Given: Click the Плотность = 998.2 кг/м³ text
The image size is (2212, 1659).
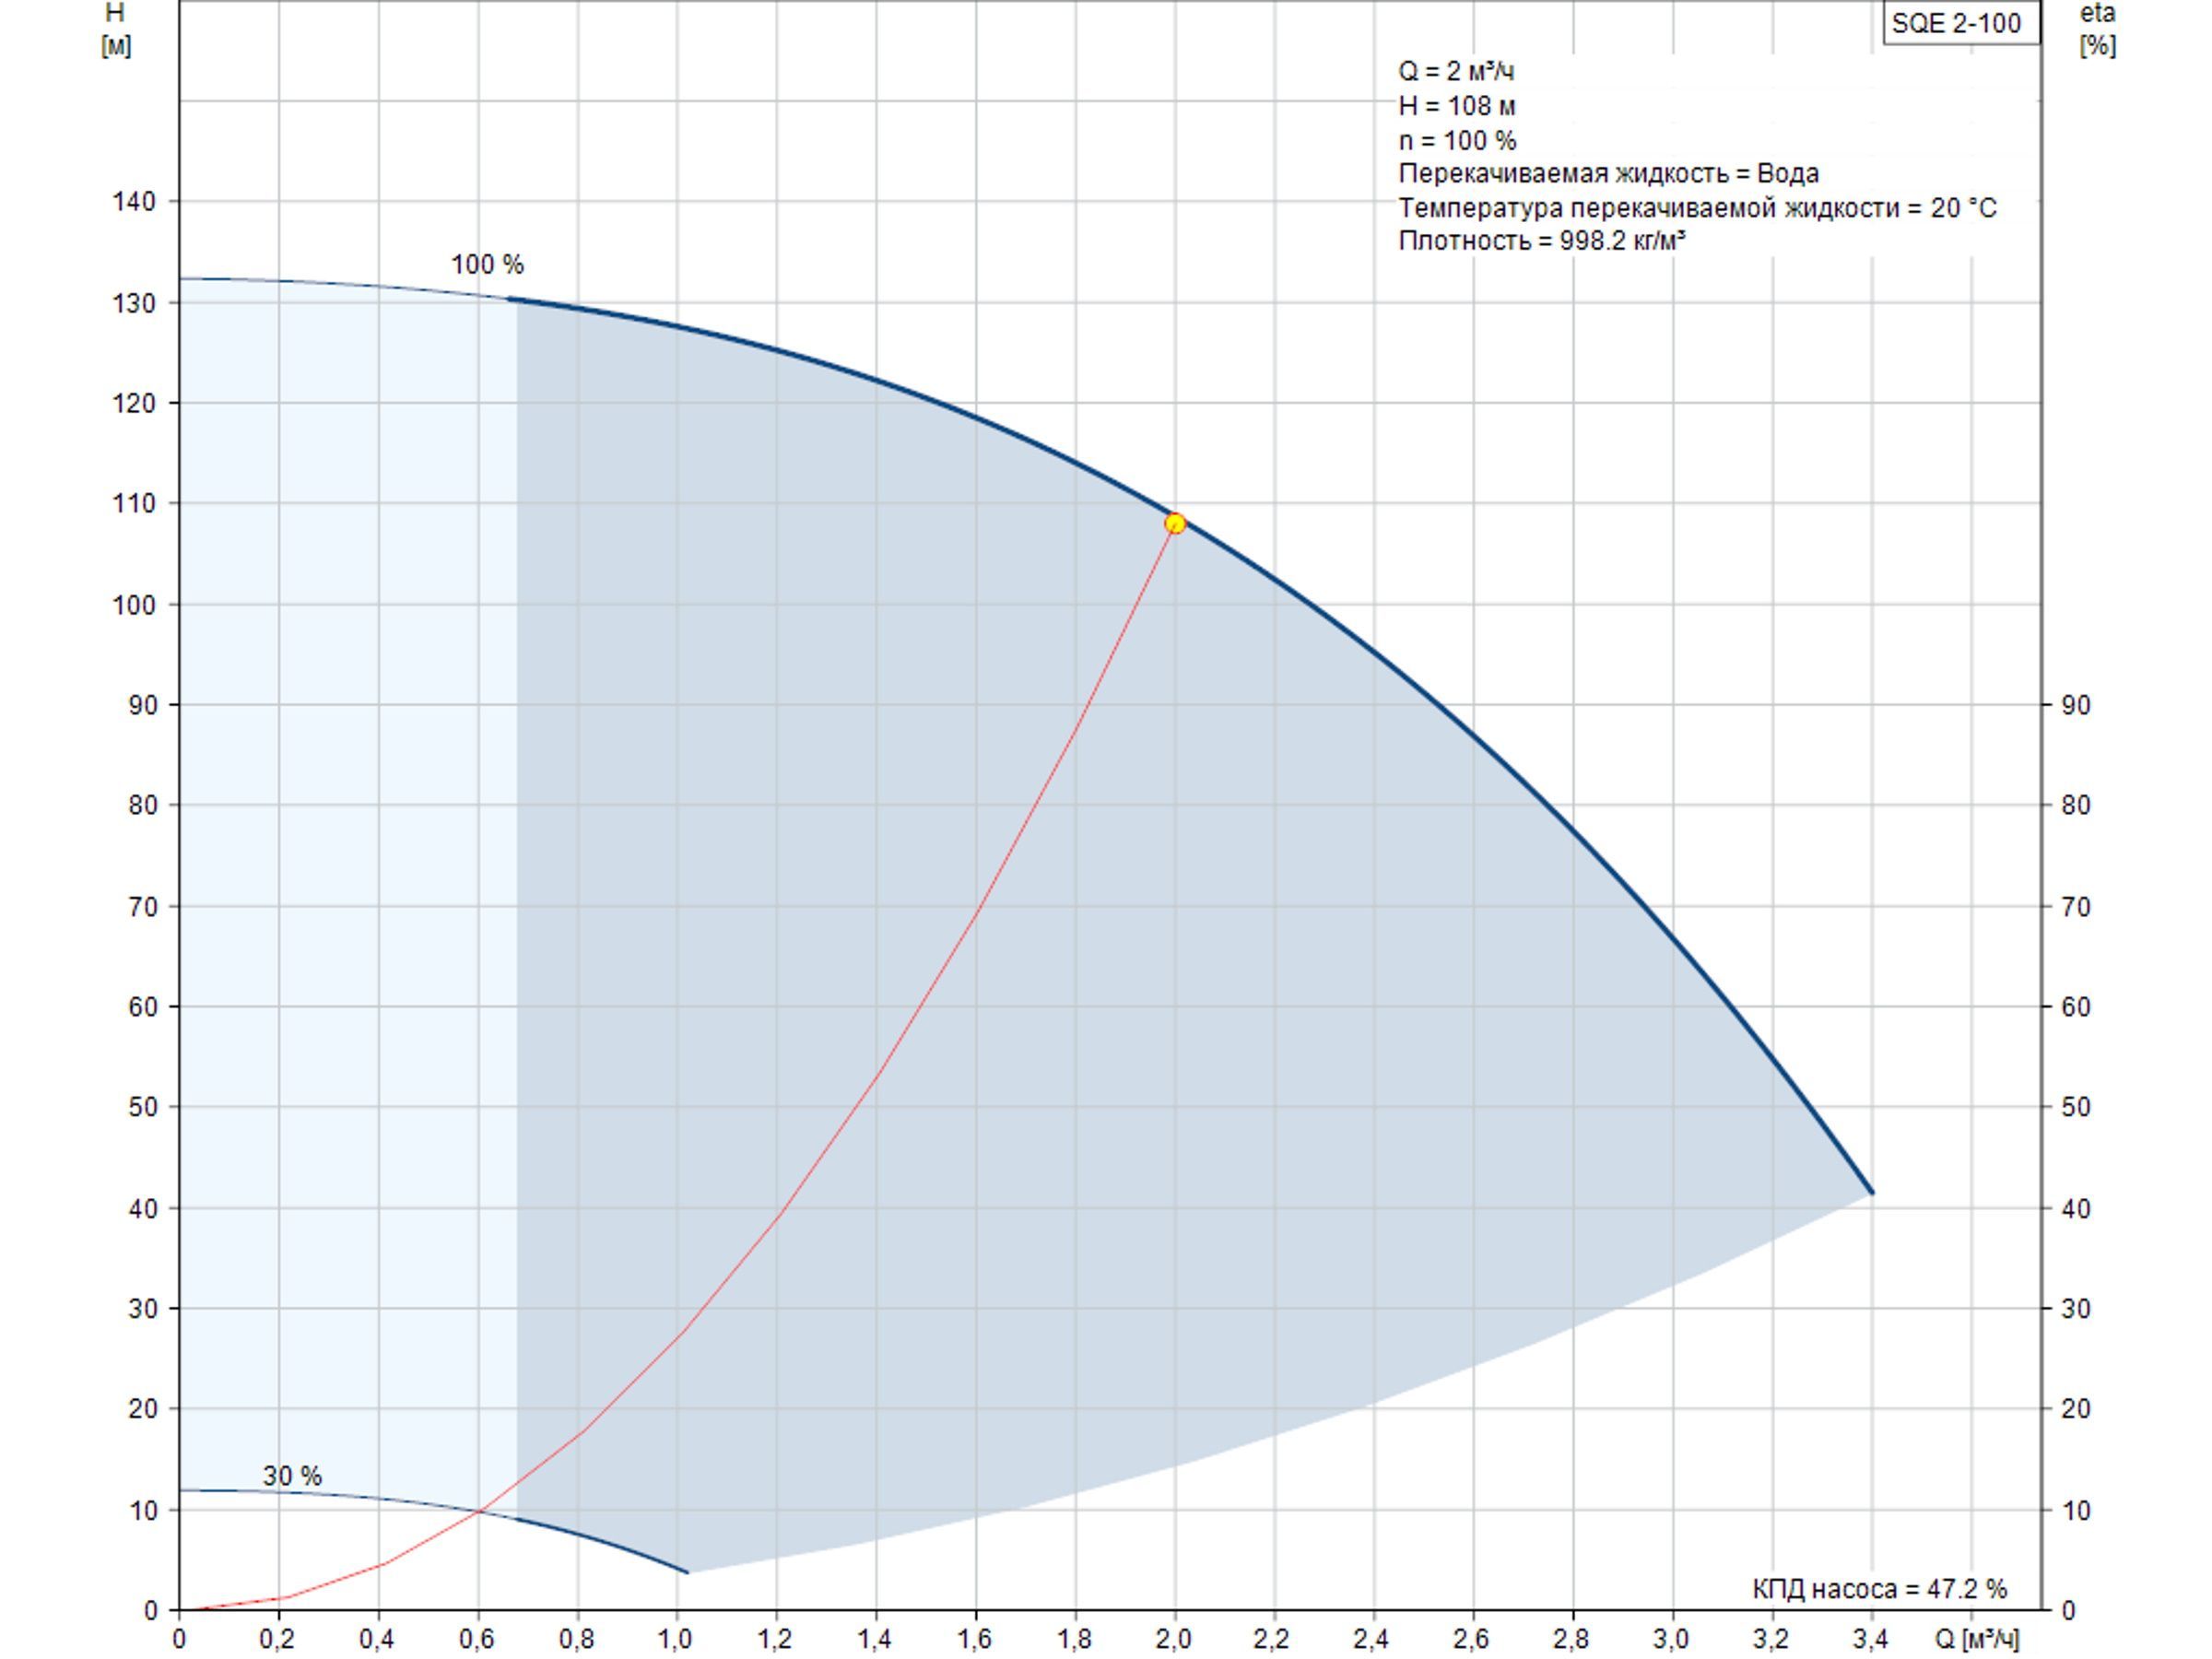Looking at the screenshot, I should point(1542,240).
